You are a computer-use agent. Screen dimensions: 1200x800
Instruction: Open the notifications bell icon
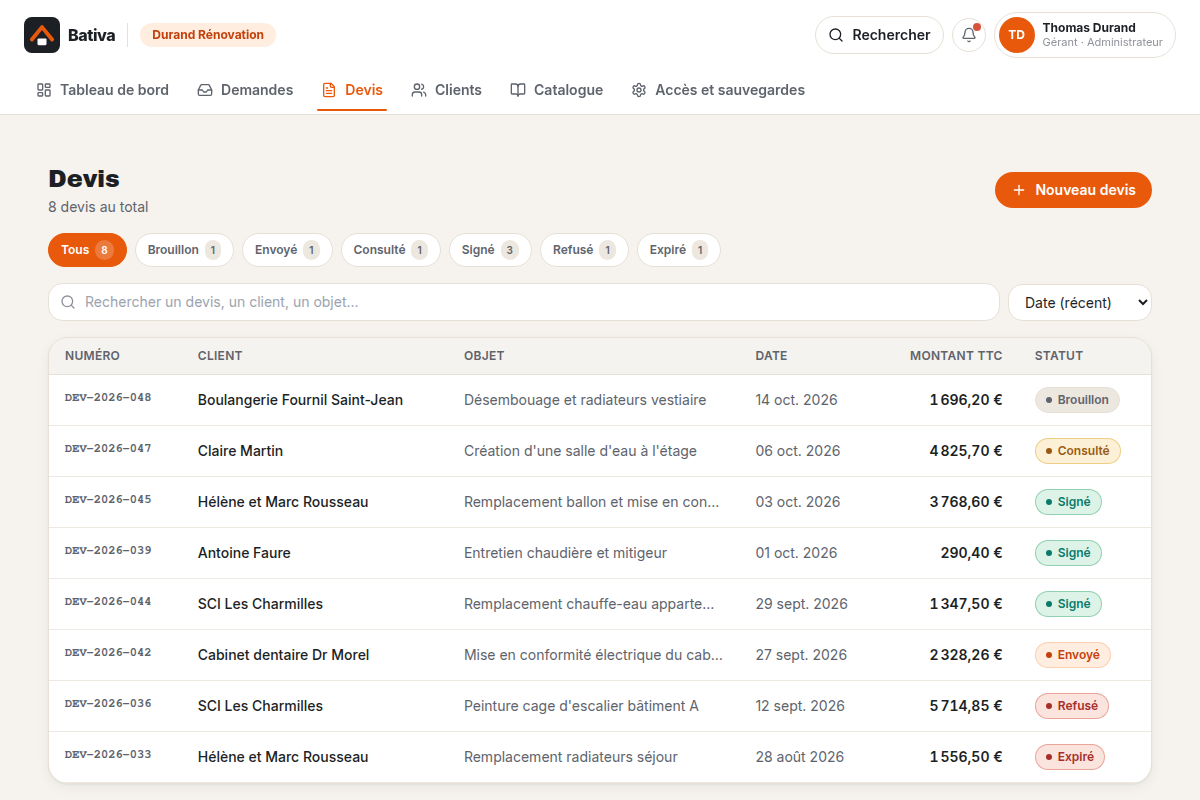[x=969, y=35]
